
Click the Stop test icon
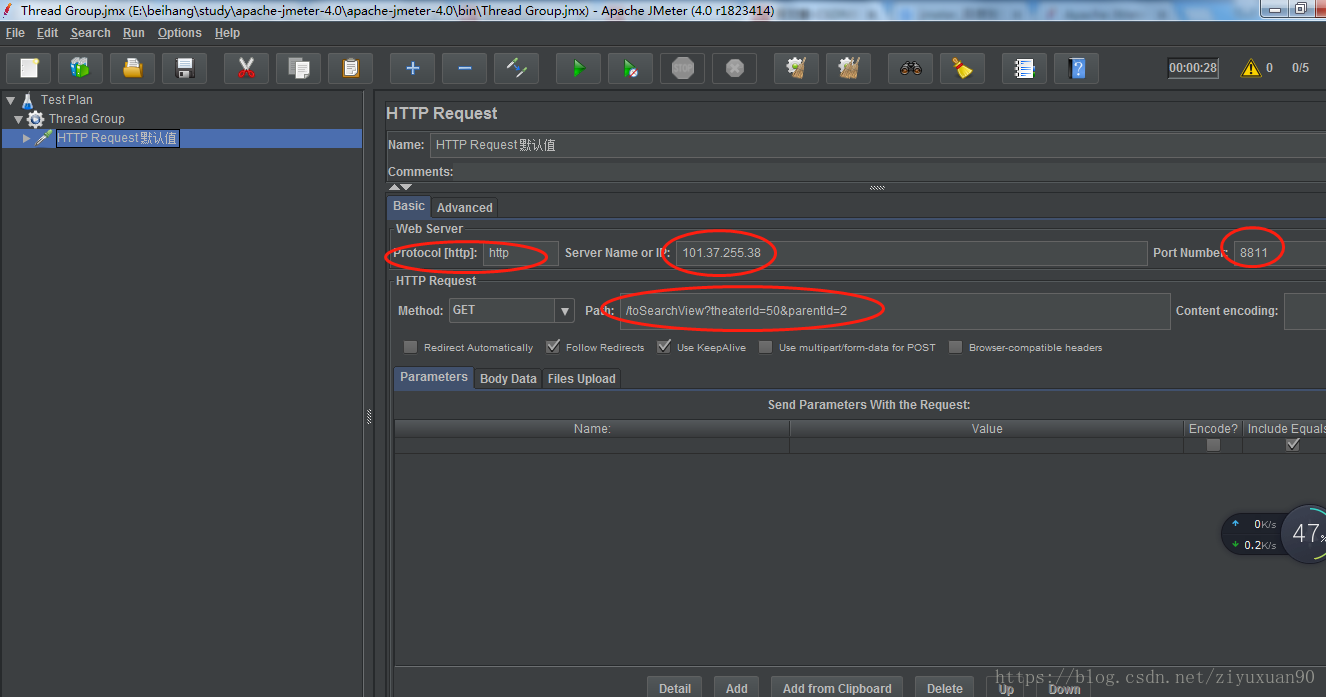point(682,68)
